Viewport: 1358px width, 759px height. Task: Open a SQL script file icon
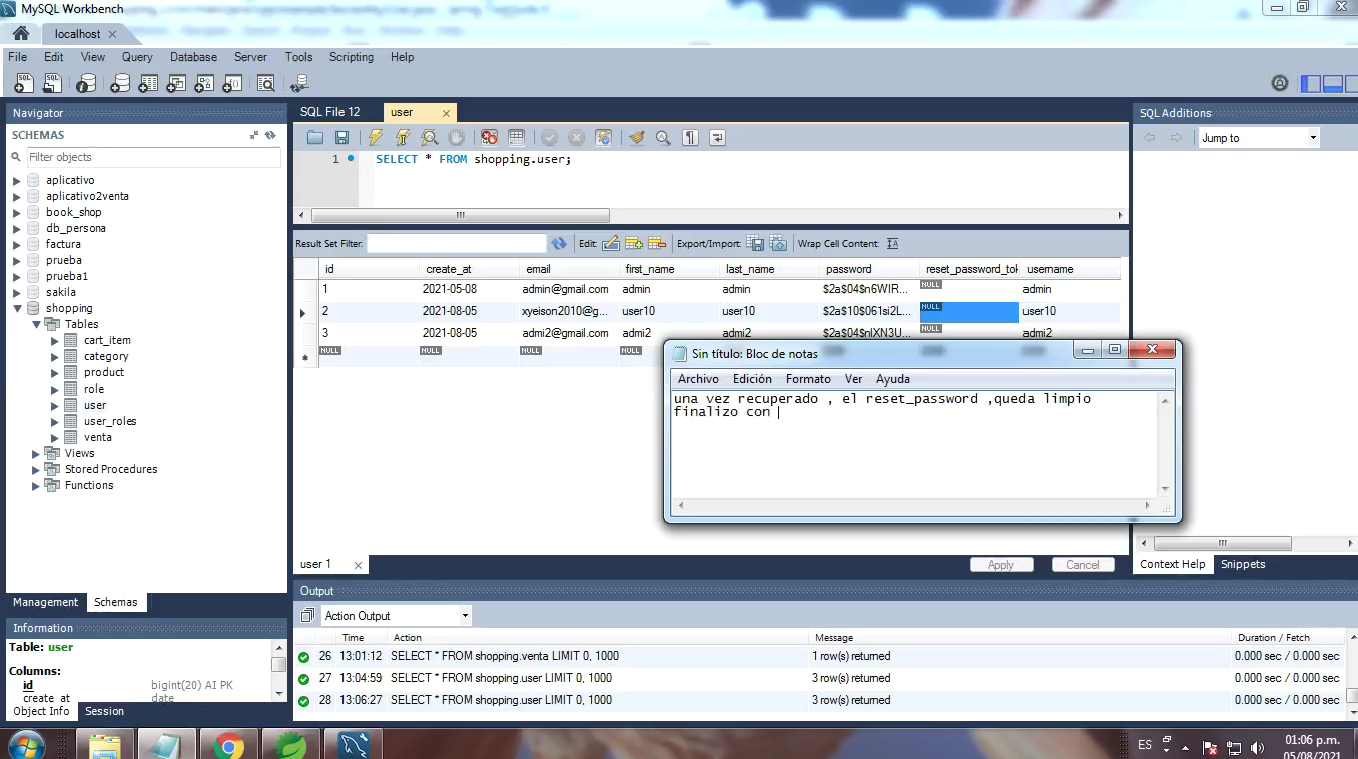tap(53, 84)
